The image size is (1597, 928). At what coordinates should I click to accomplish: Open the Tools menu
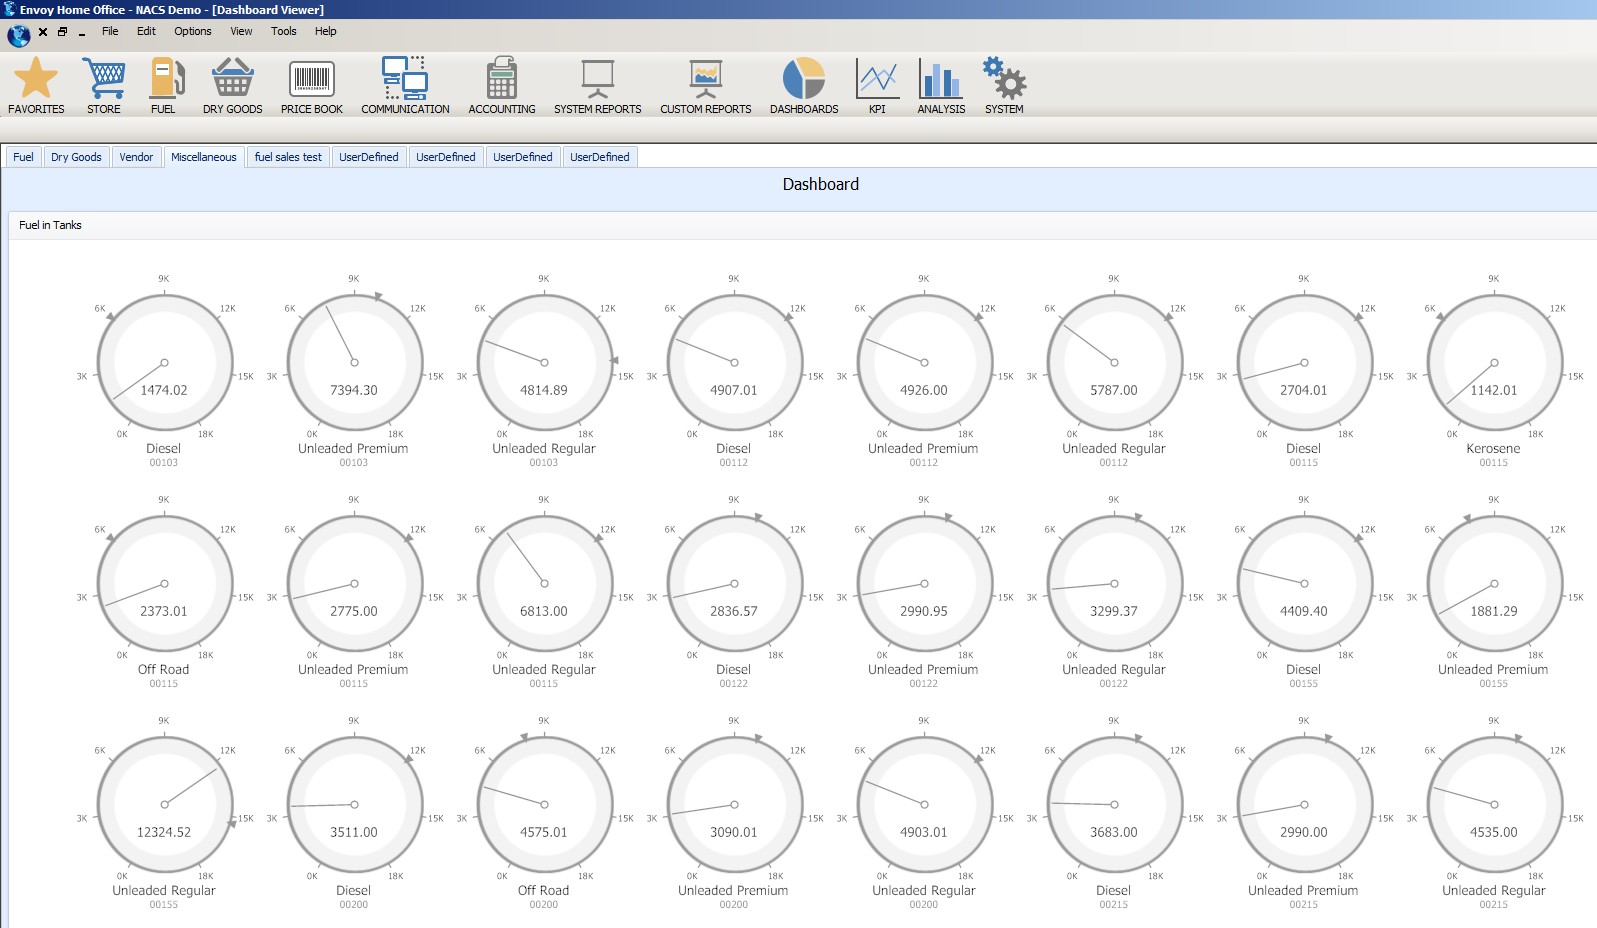(x=283, y=31)
